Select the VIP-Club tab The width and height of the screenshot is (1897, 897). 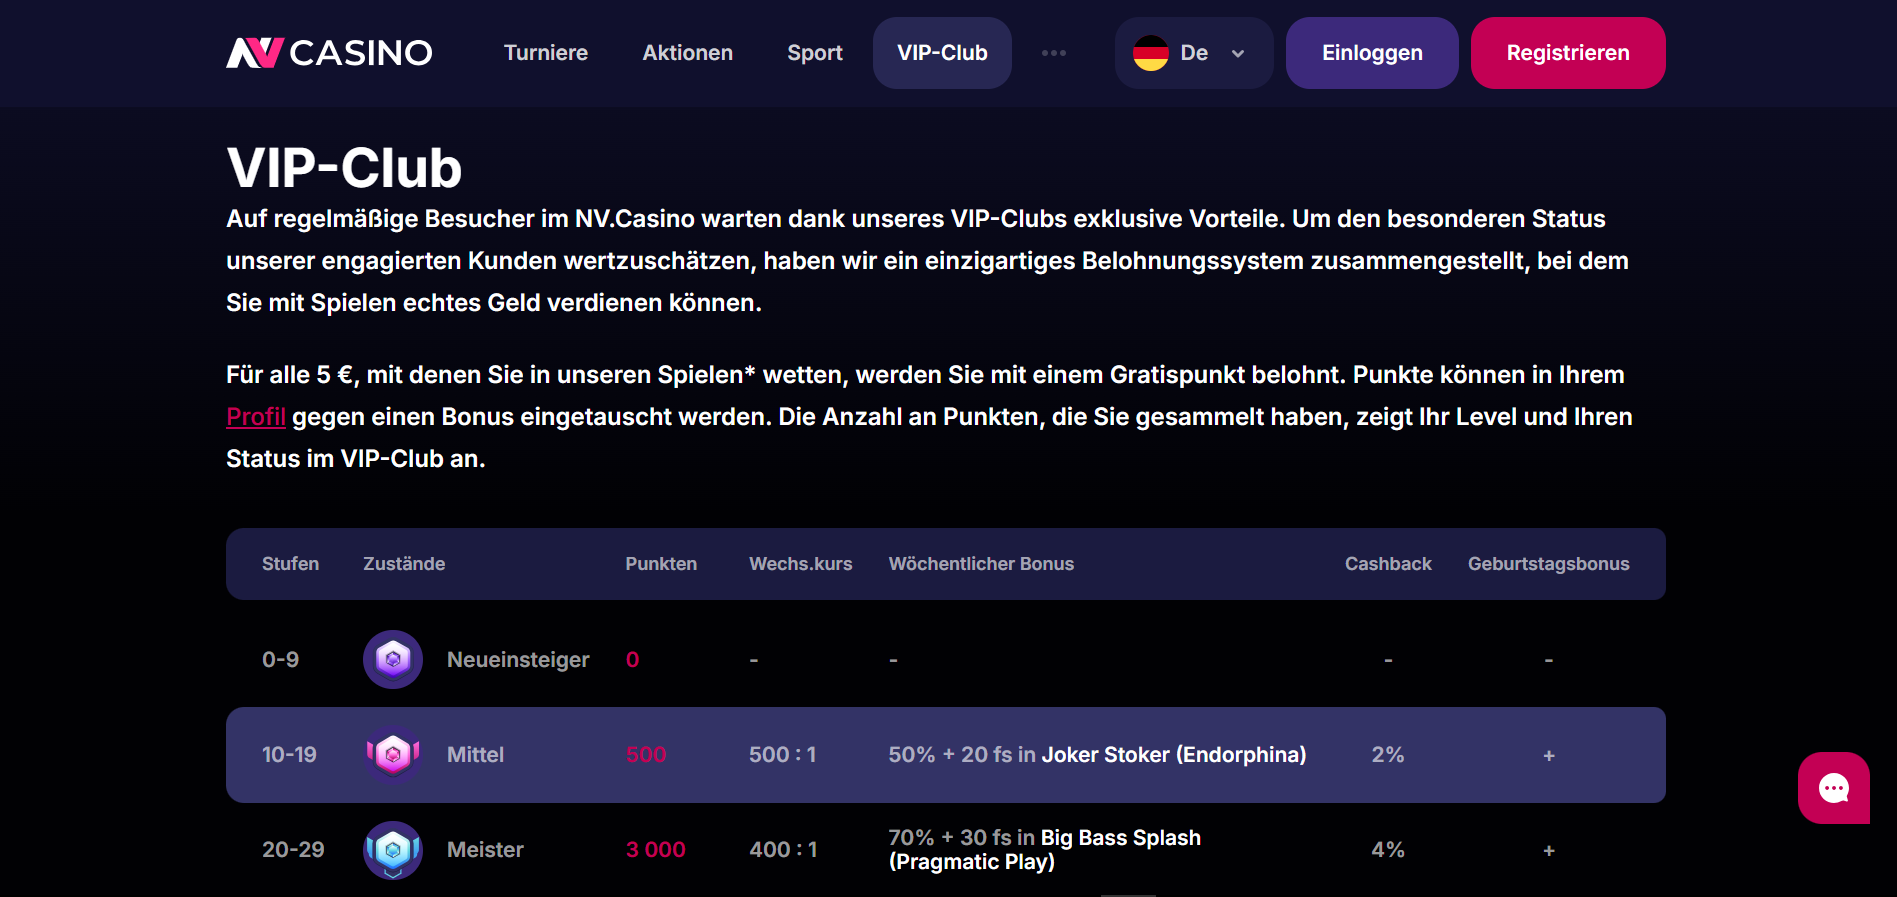point(942,53)
